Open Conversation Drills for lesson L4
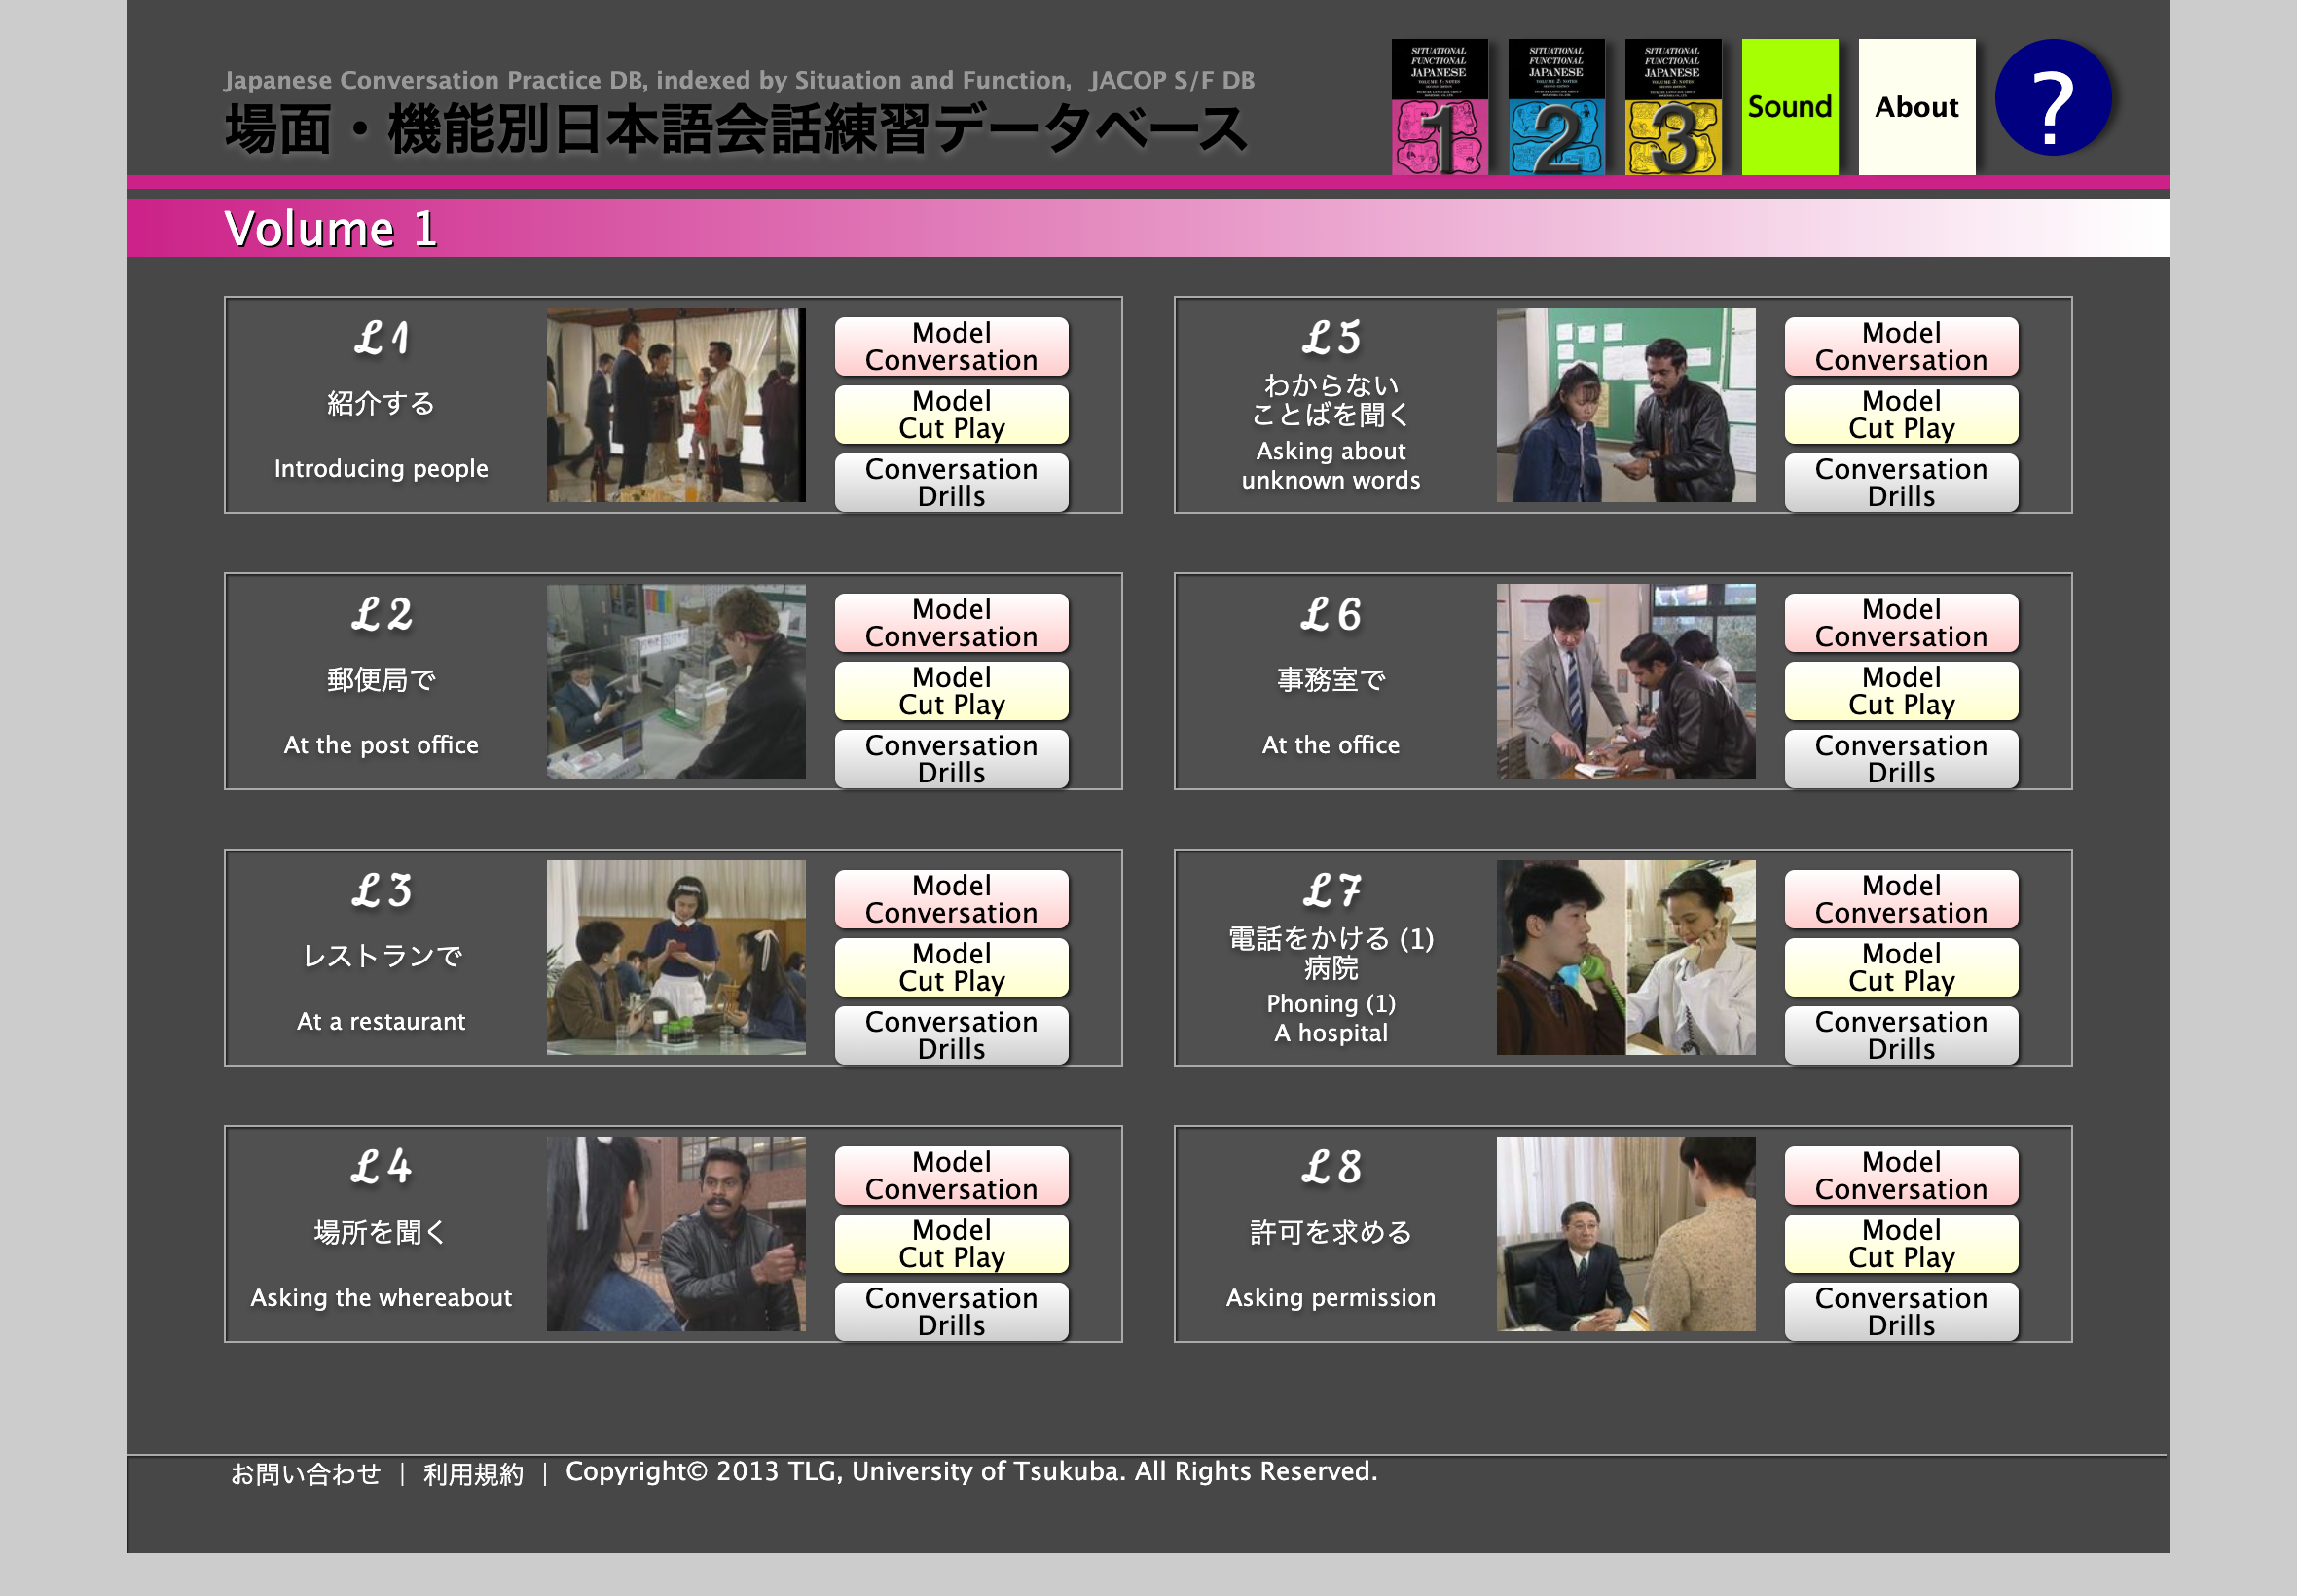This screenshot has width=2297, height=1596. pyautogui.click(x=951, y=1311)
